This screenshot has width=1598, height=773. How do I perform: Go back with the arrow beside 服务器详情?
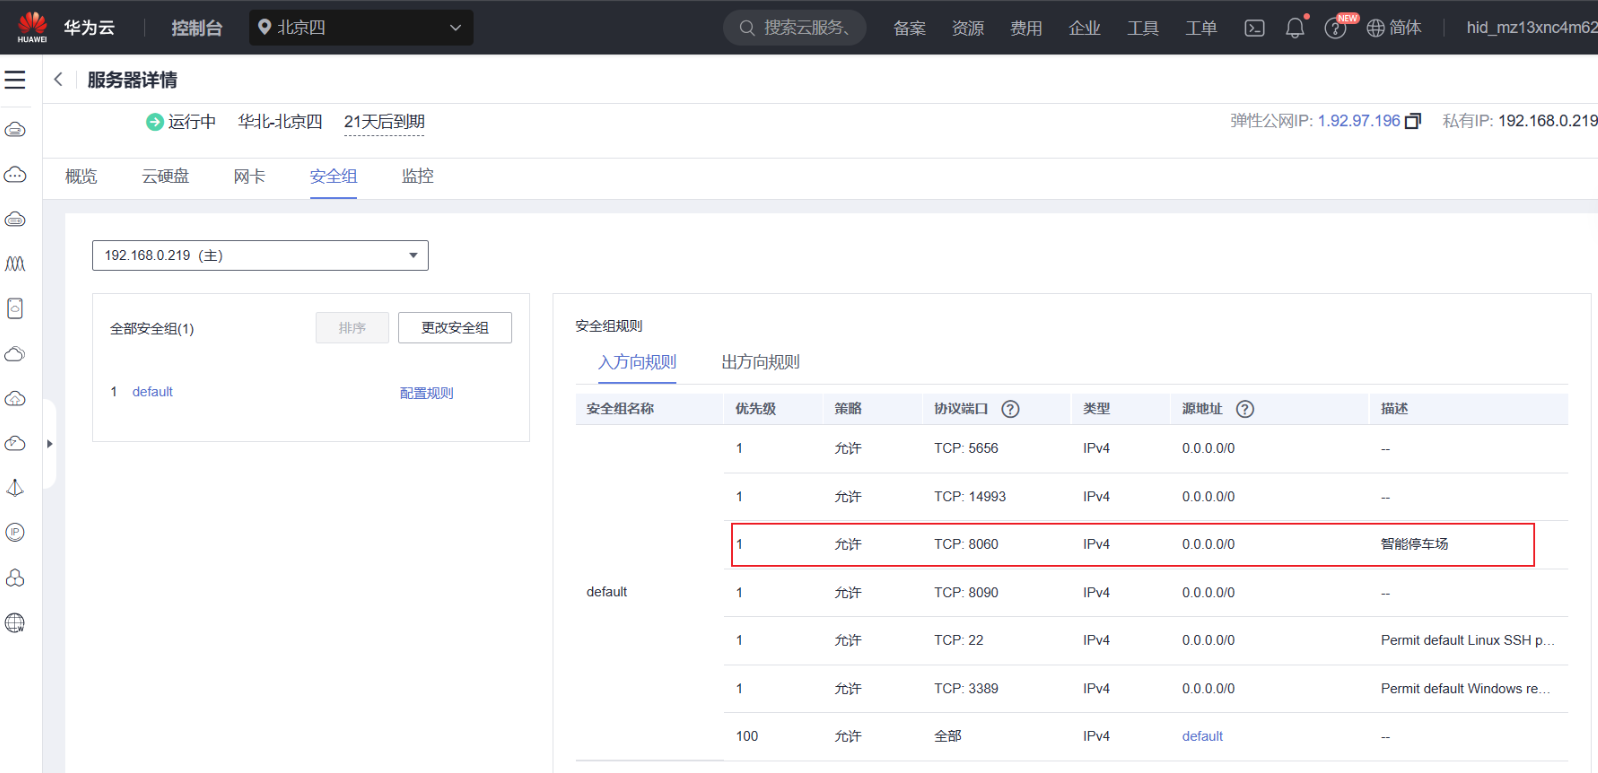(x=58, y=79)
